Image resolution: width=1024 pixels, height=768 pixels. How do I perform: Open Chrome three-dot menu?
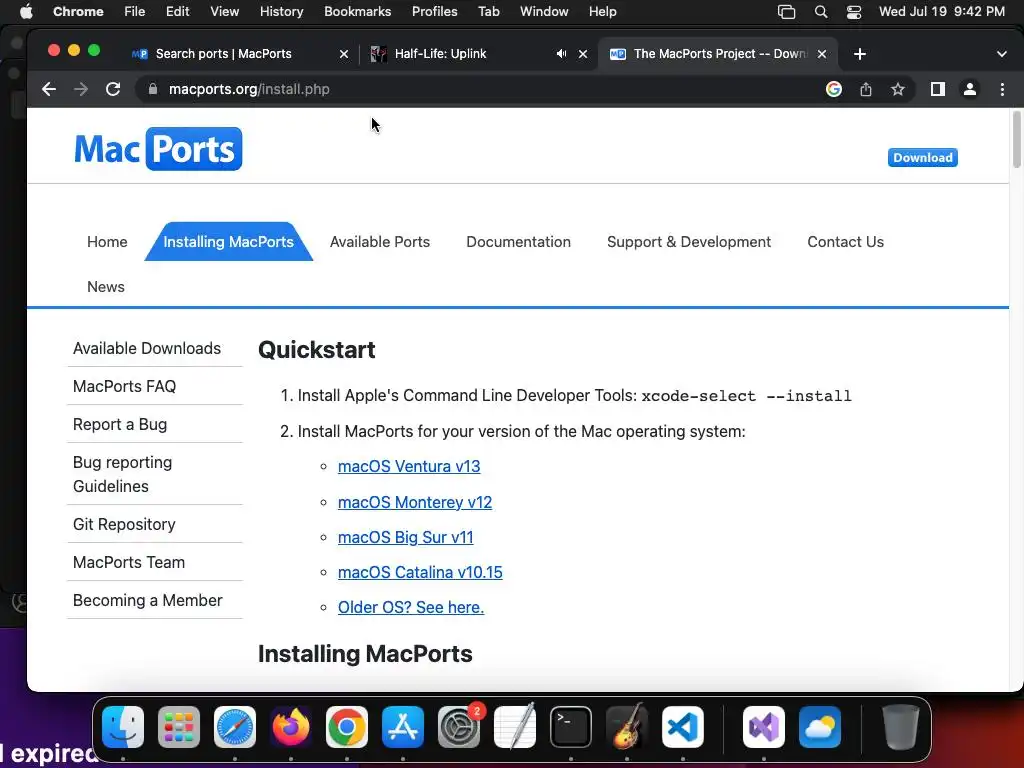tap(1002, 89)
